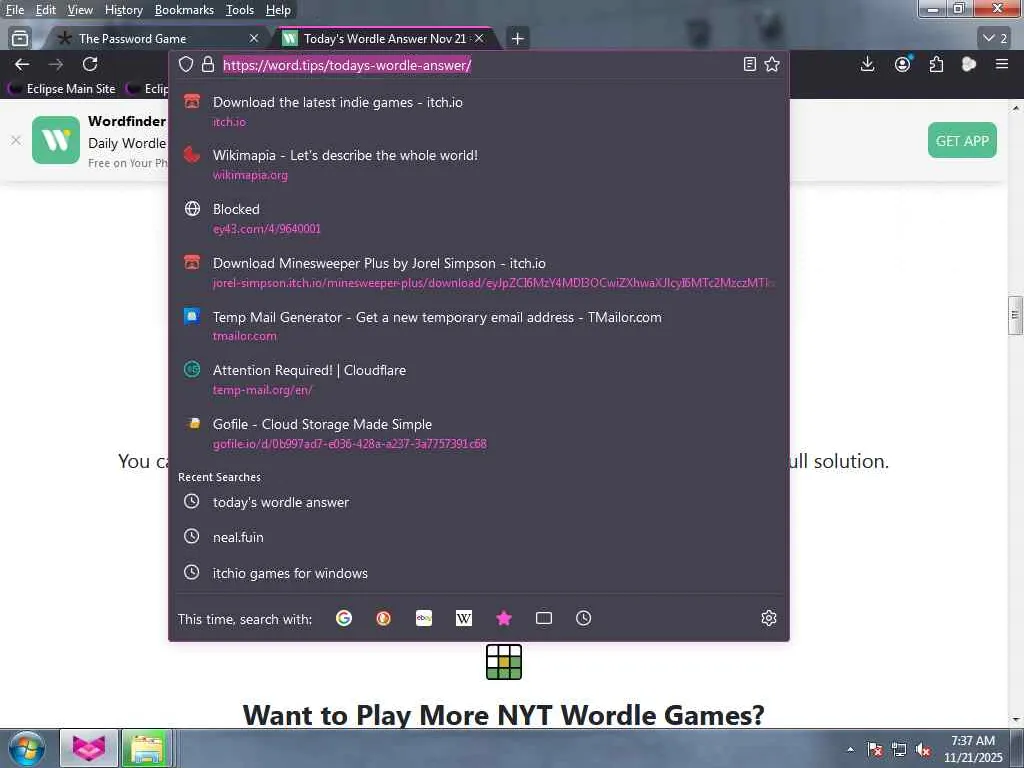The image size is (1024, 768).
Task: Search with eBay icon this time
Action: pos(424,618)
